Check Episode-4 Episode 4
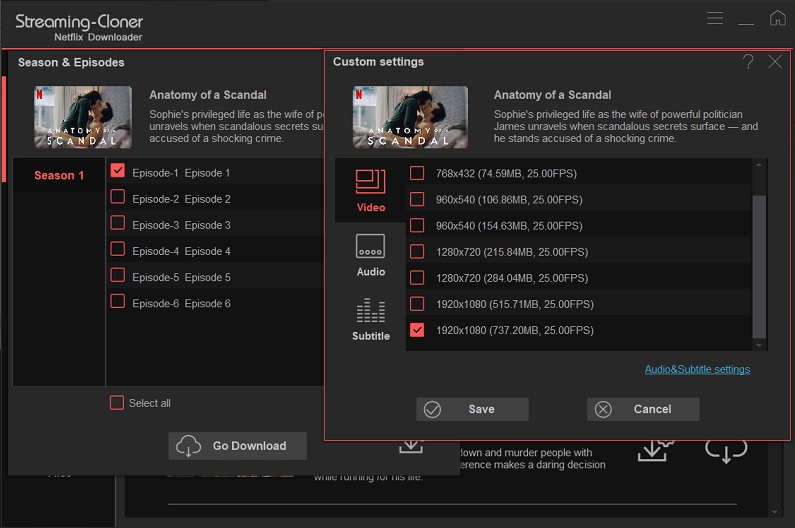 (118, 249)
